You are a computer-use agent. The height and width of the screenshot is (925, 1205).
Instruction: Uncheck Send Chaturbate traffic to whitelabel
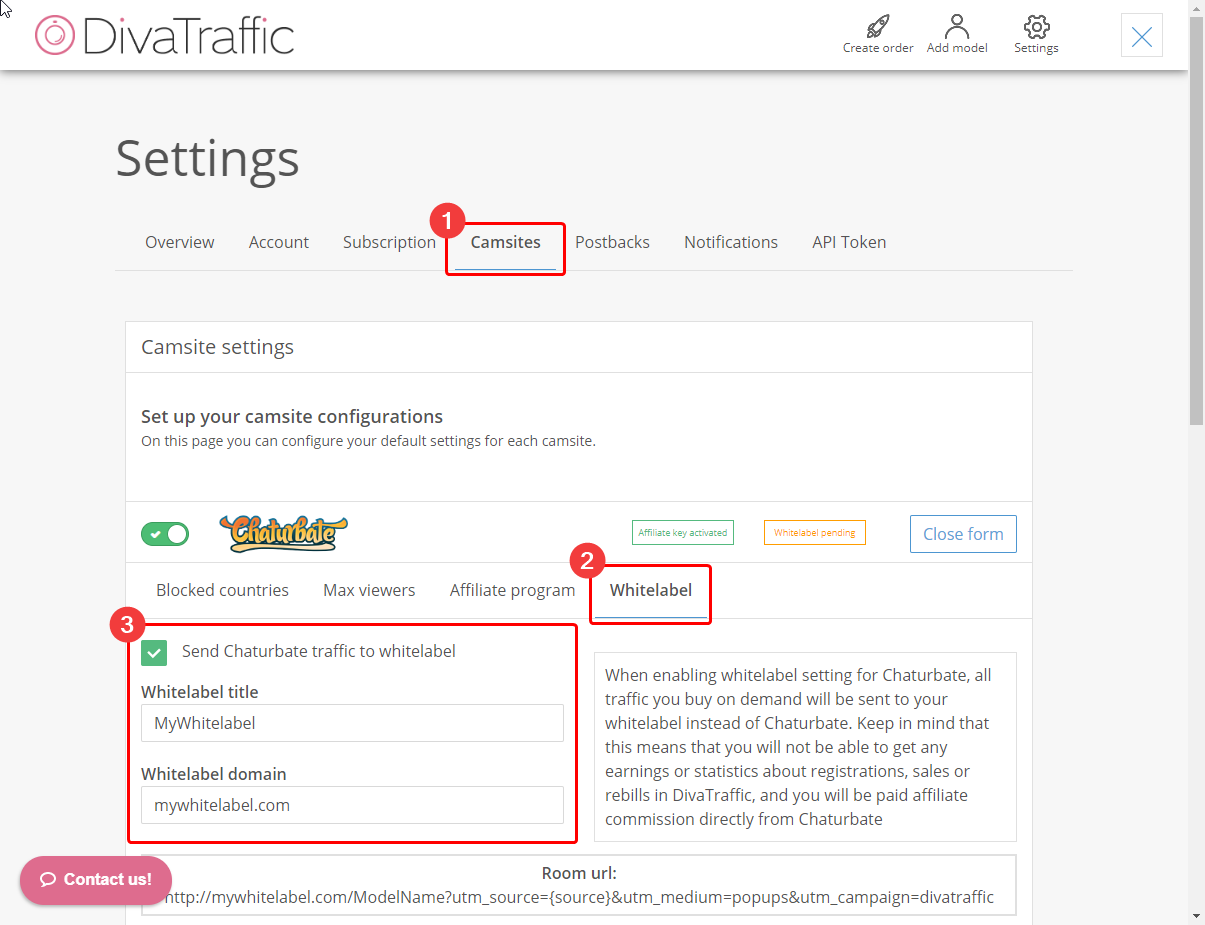click(154, 652)
